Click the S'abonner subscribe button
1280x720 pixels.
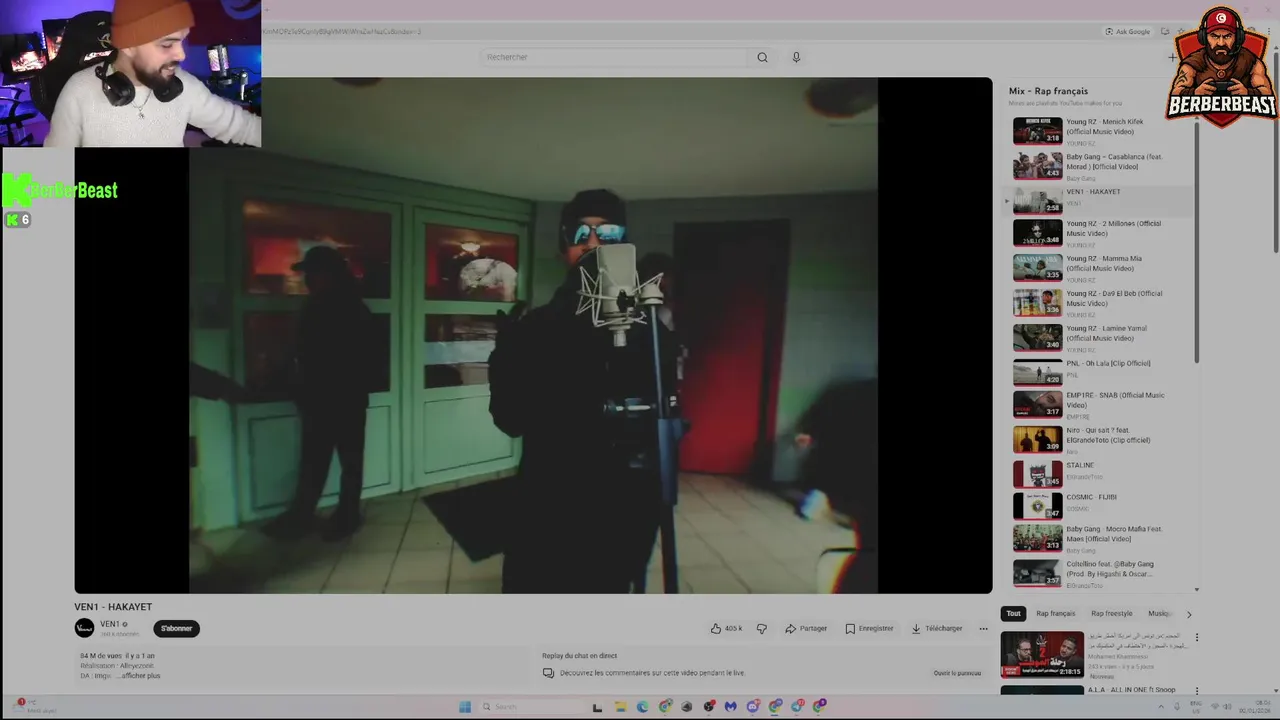pos(176,628)
